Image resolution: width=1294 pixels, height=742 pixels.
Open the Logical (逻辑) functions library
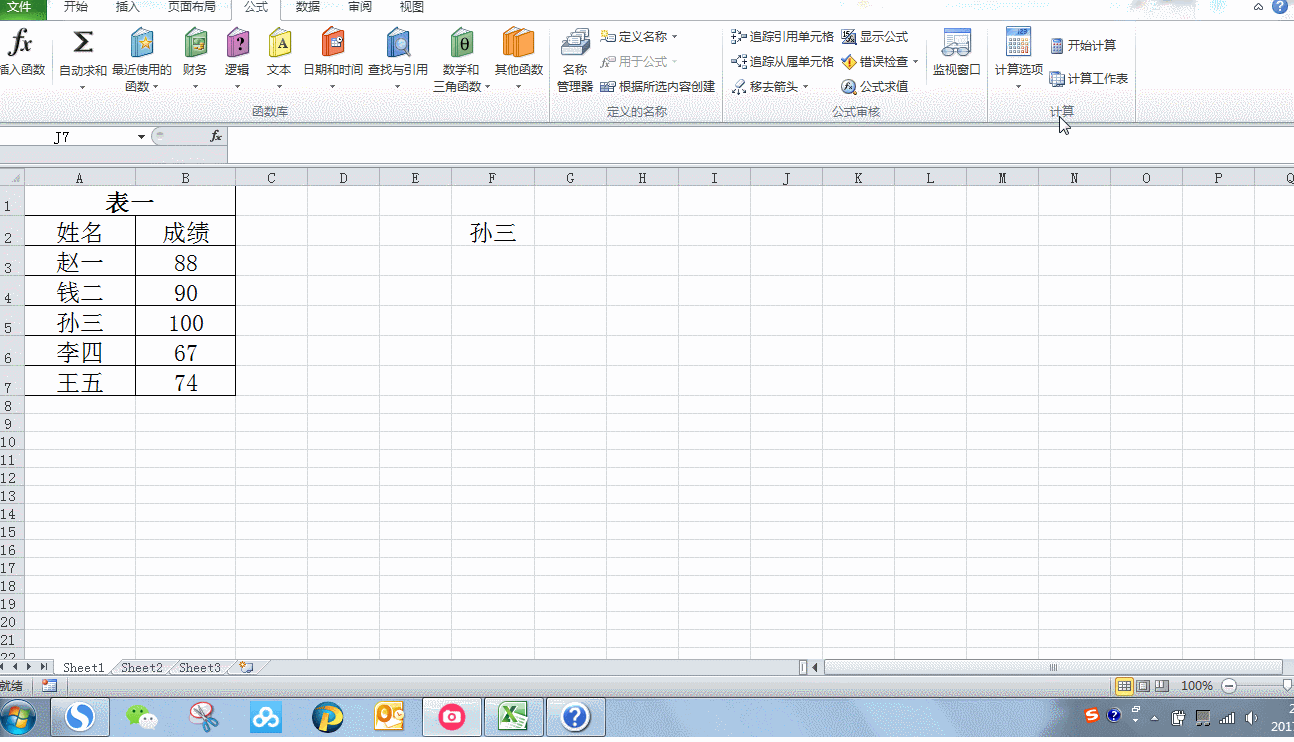[x=237, y=60]
